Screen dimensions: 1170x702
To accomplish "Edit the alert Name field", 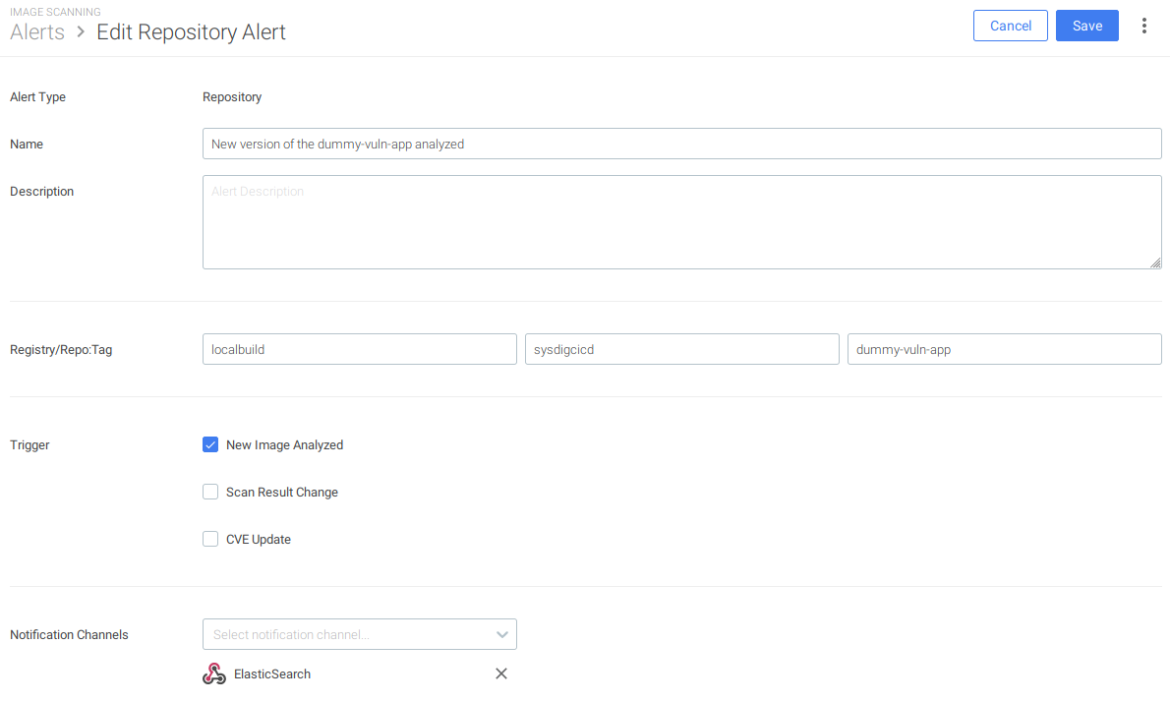I will pyautogui.click(x=682, y=143).
